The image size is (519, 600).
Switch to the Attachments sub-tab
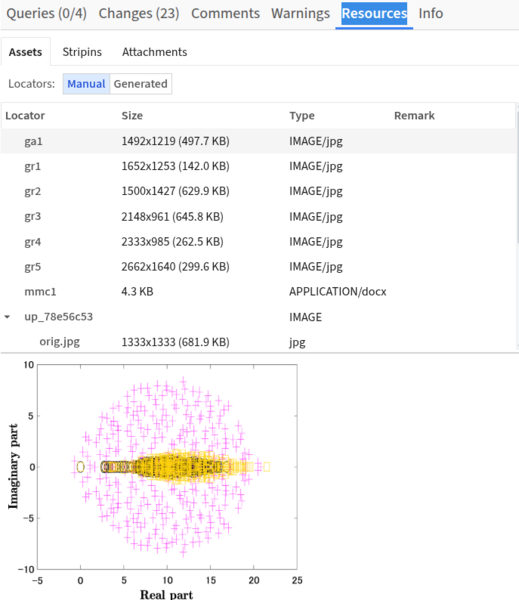coord(155,52)
